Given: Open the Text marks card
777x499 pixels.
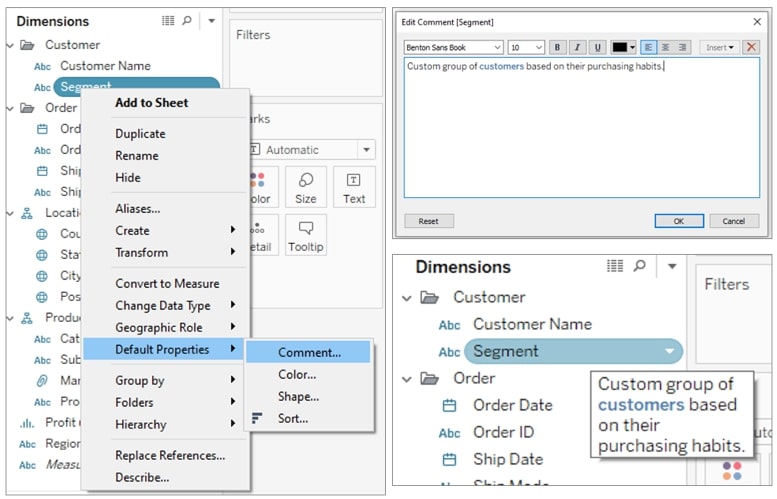Looking at the screenshot, I should (354, 187).
